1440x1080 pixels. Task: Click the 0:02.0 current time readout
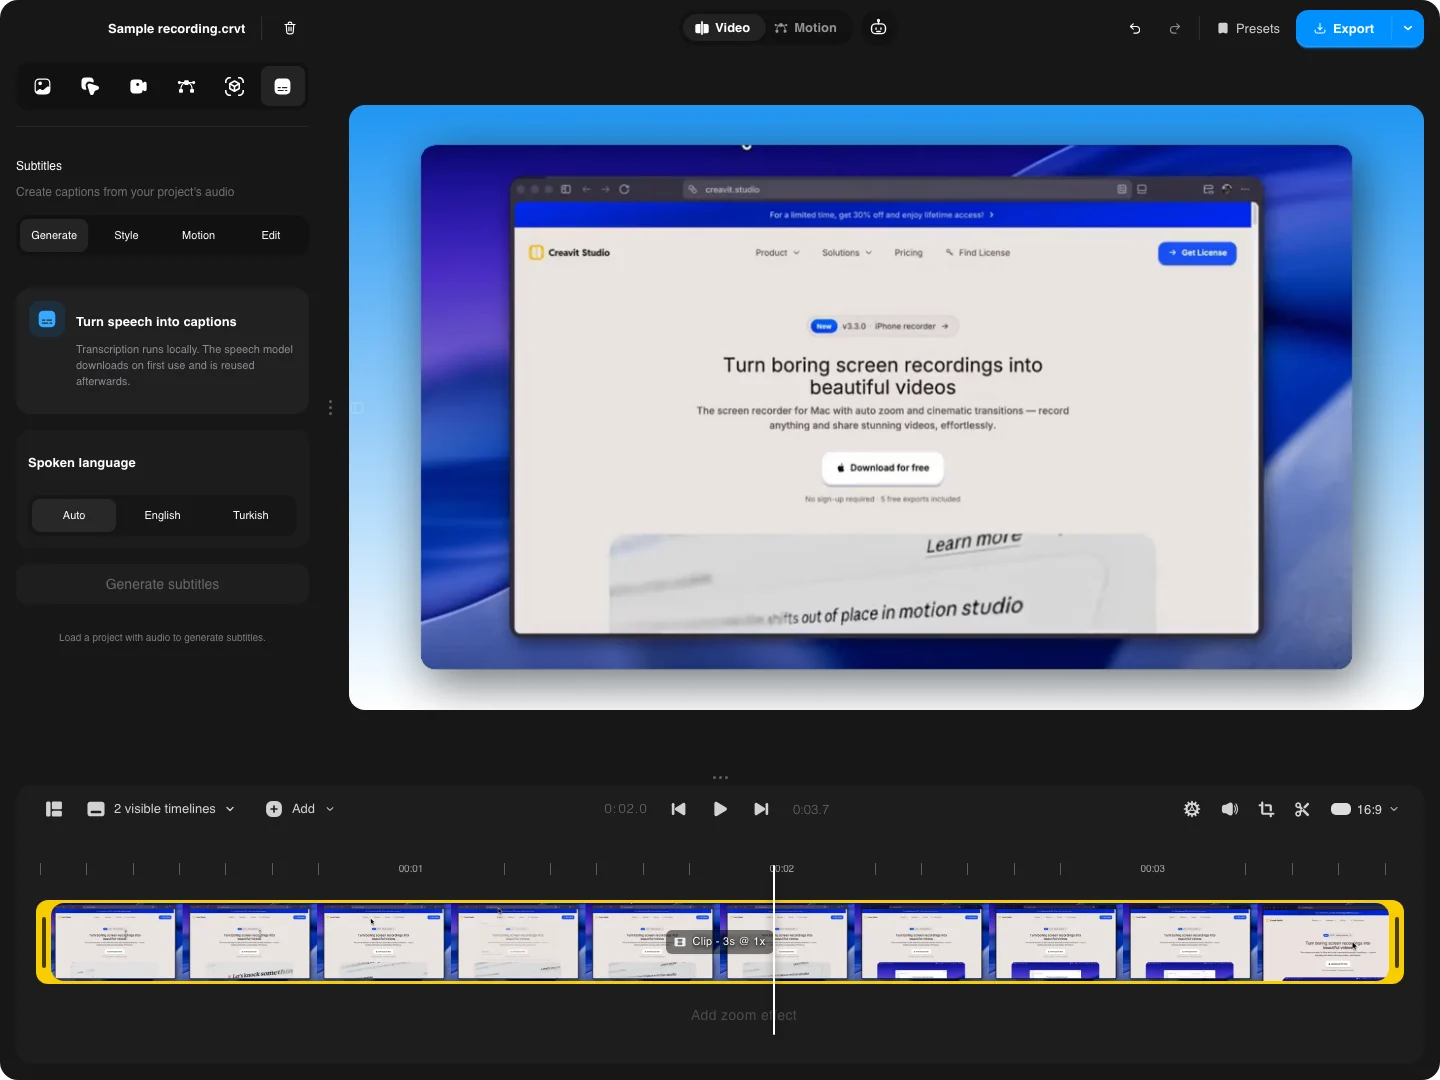(626, 809)
